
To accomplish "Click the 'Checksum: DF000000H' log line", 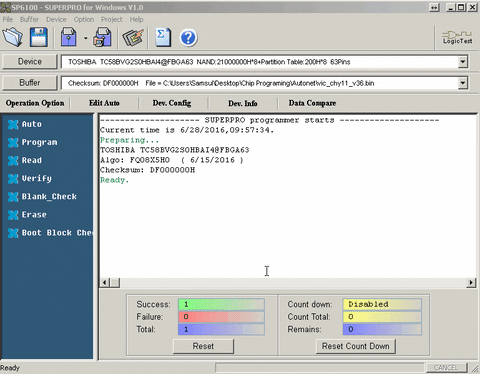I will (x=148, y=170).
